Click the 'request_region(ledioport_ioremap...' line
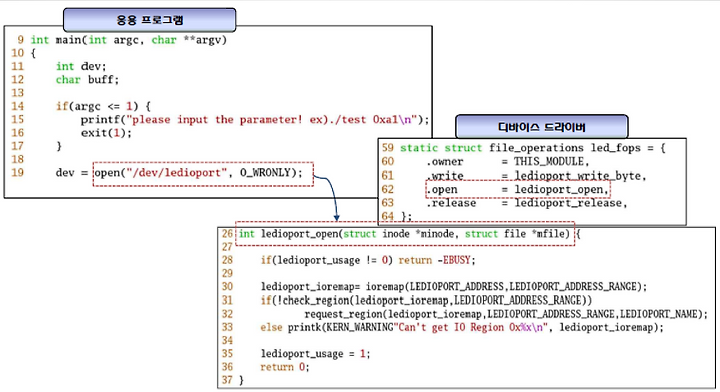Screen dimensions: 720x392 (506, 314)
